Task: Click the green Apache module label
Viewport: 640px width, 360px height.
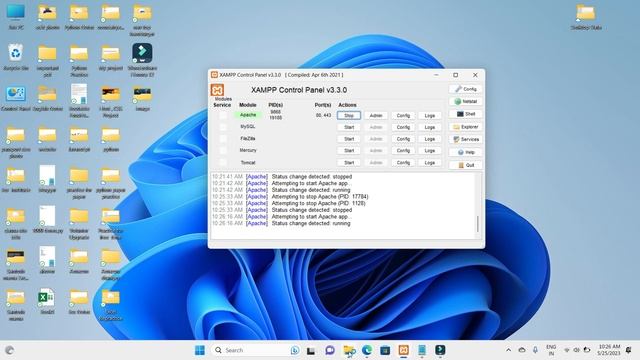Action: [x=248, y=115]
